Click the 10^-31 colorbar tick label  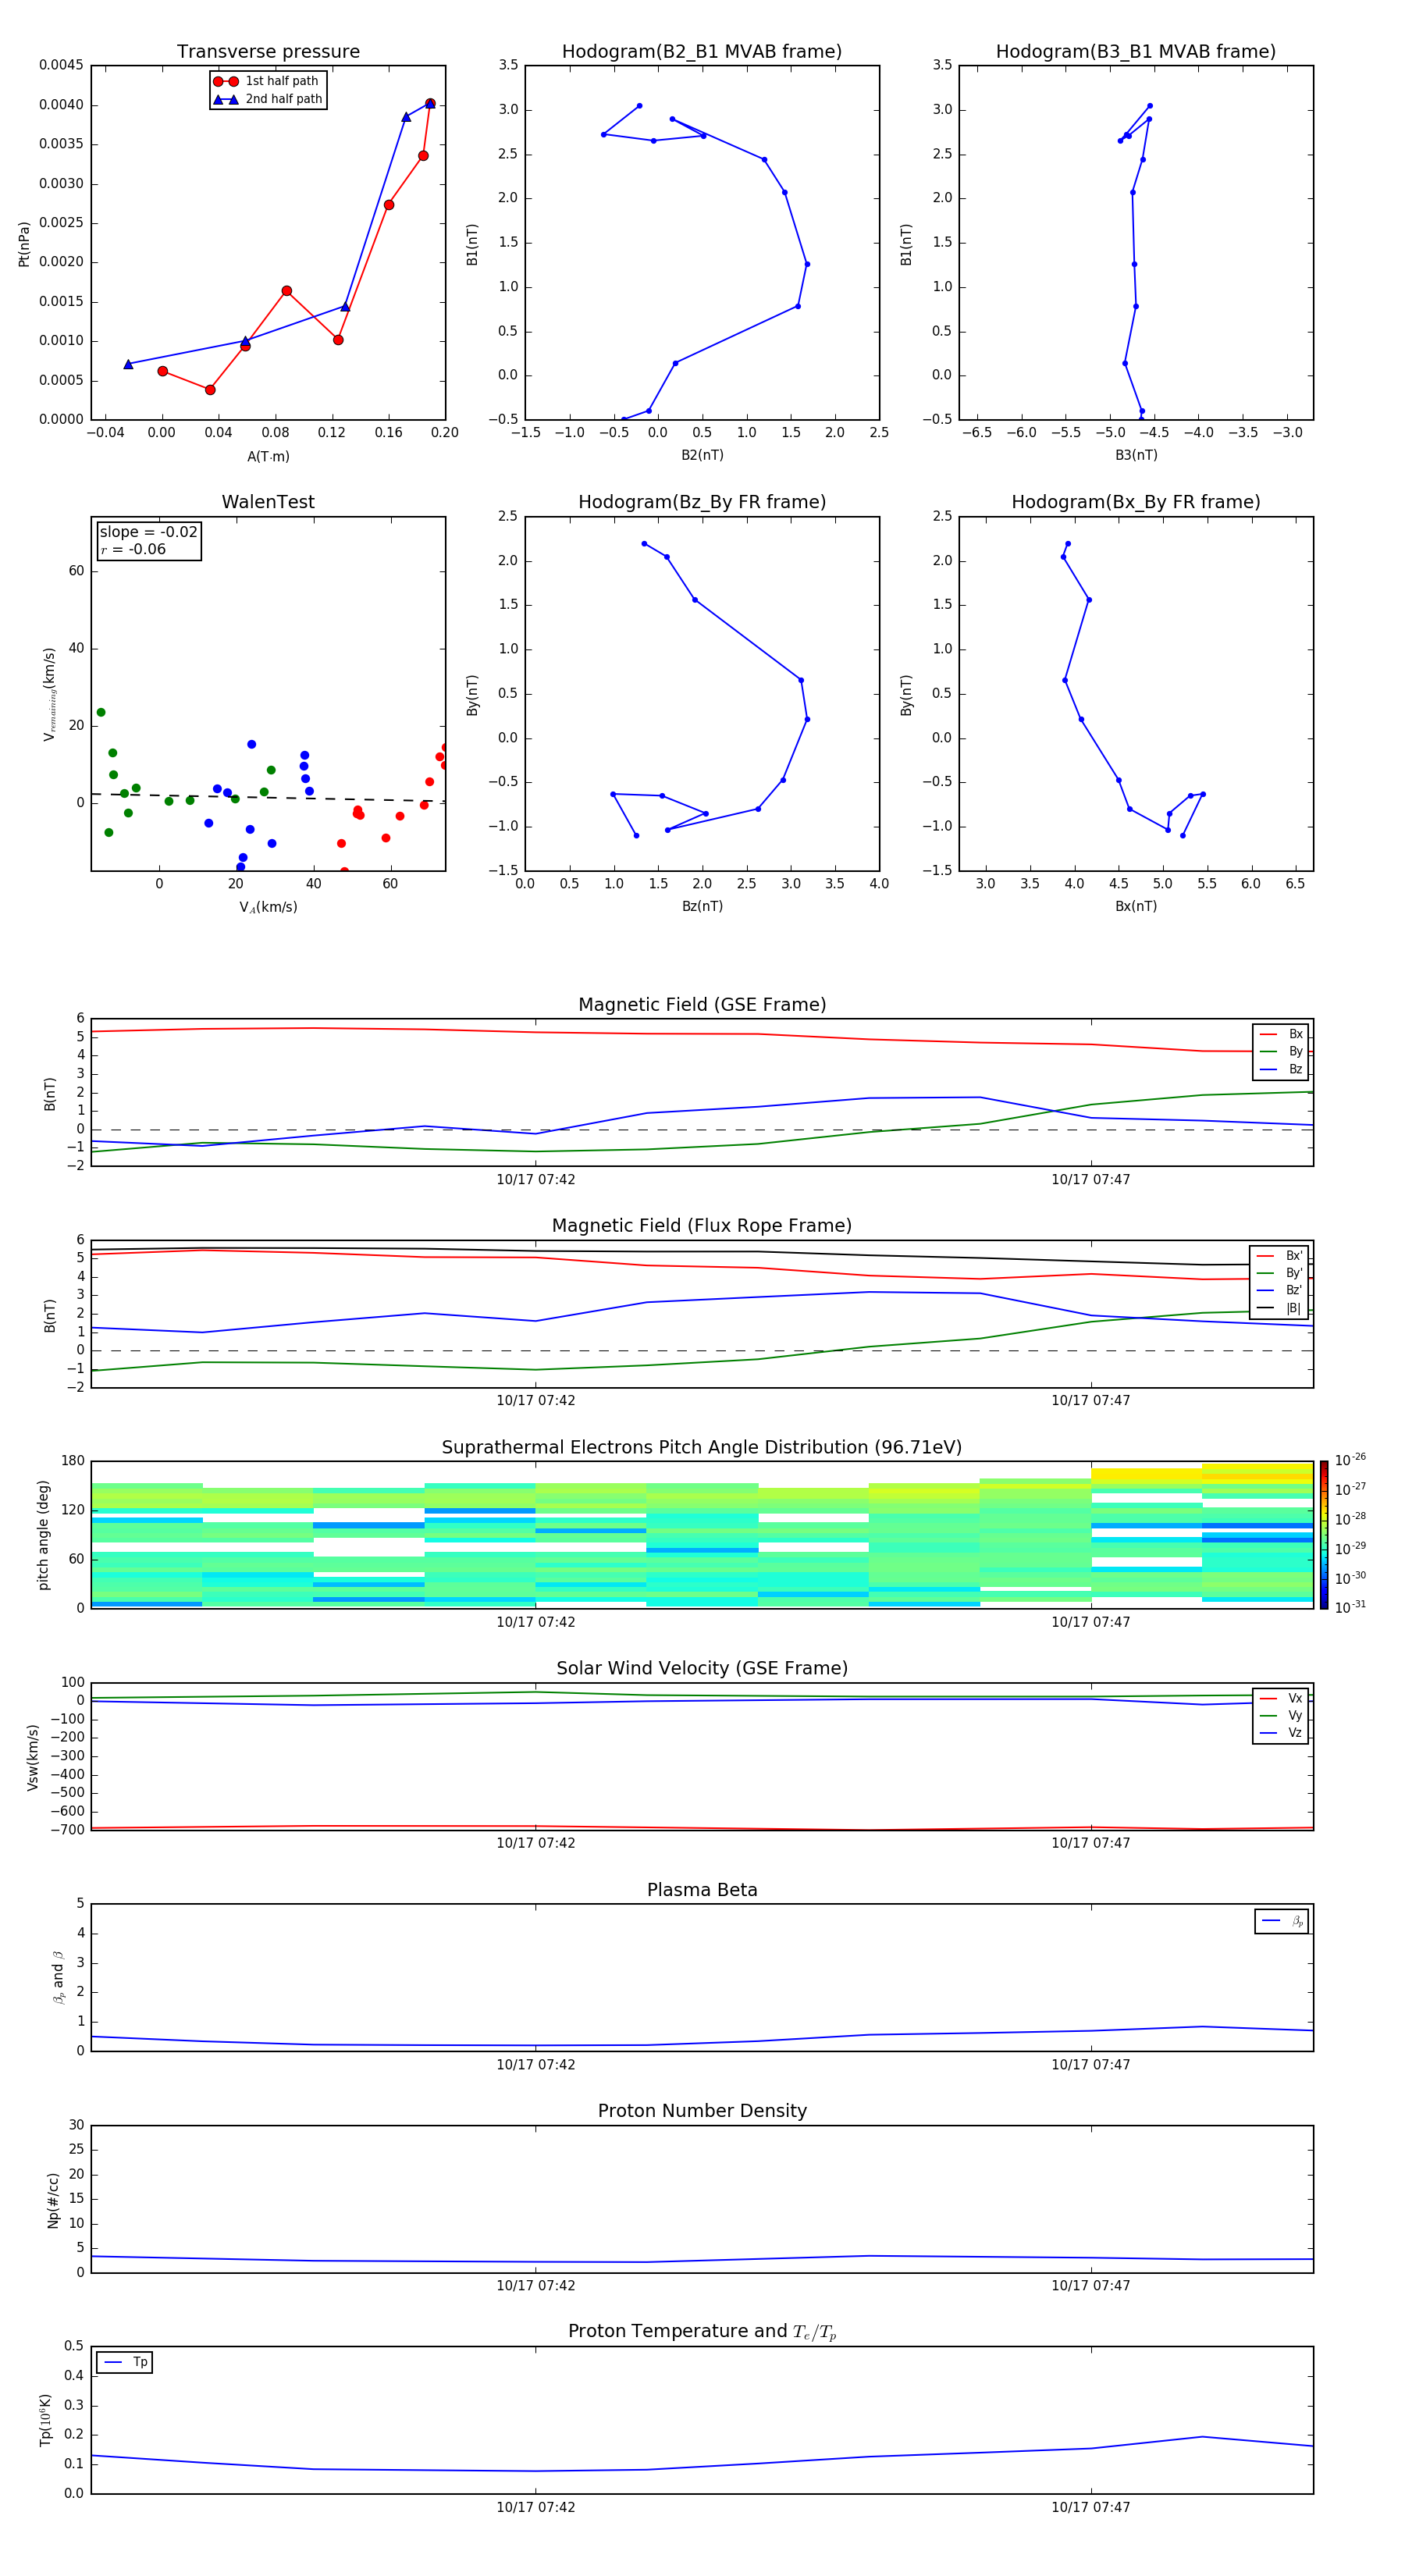pos(1350,1607)
